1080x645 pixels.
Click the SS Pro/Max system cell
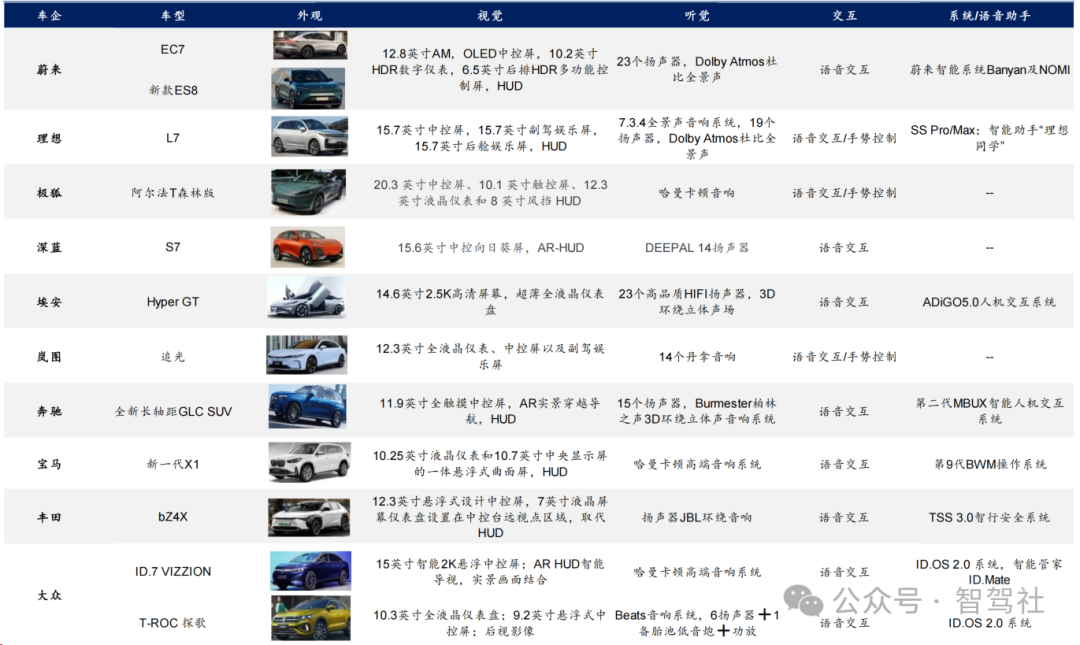click(990, 138)
